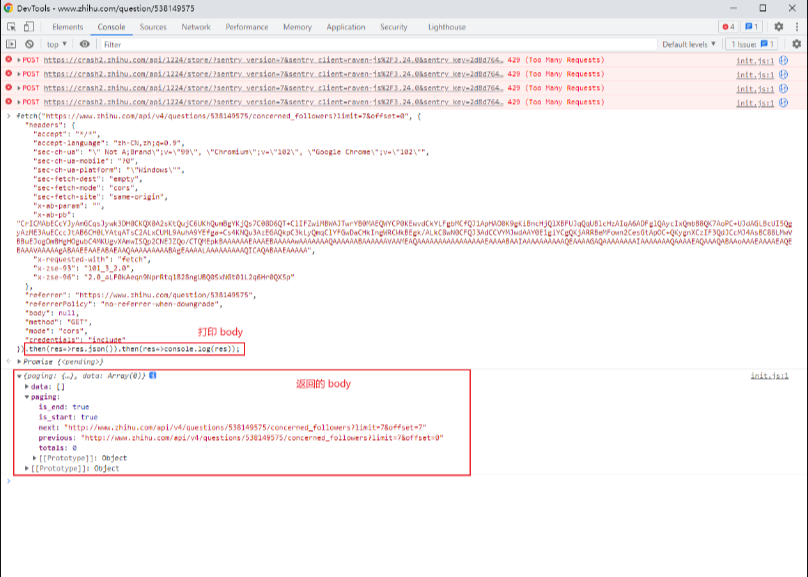Image resolution: width=808 pixels, height=577 pixels.
Task: Expand the data: [] property
Action: [27, 386]
